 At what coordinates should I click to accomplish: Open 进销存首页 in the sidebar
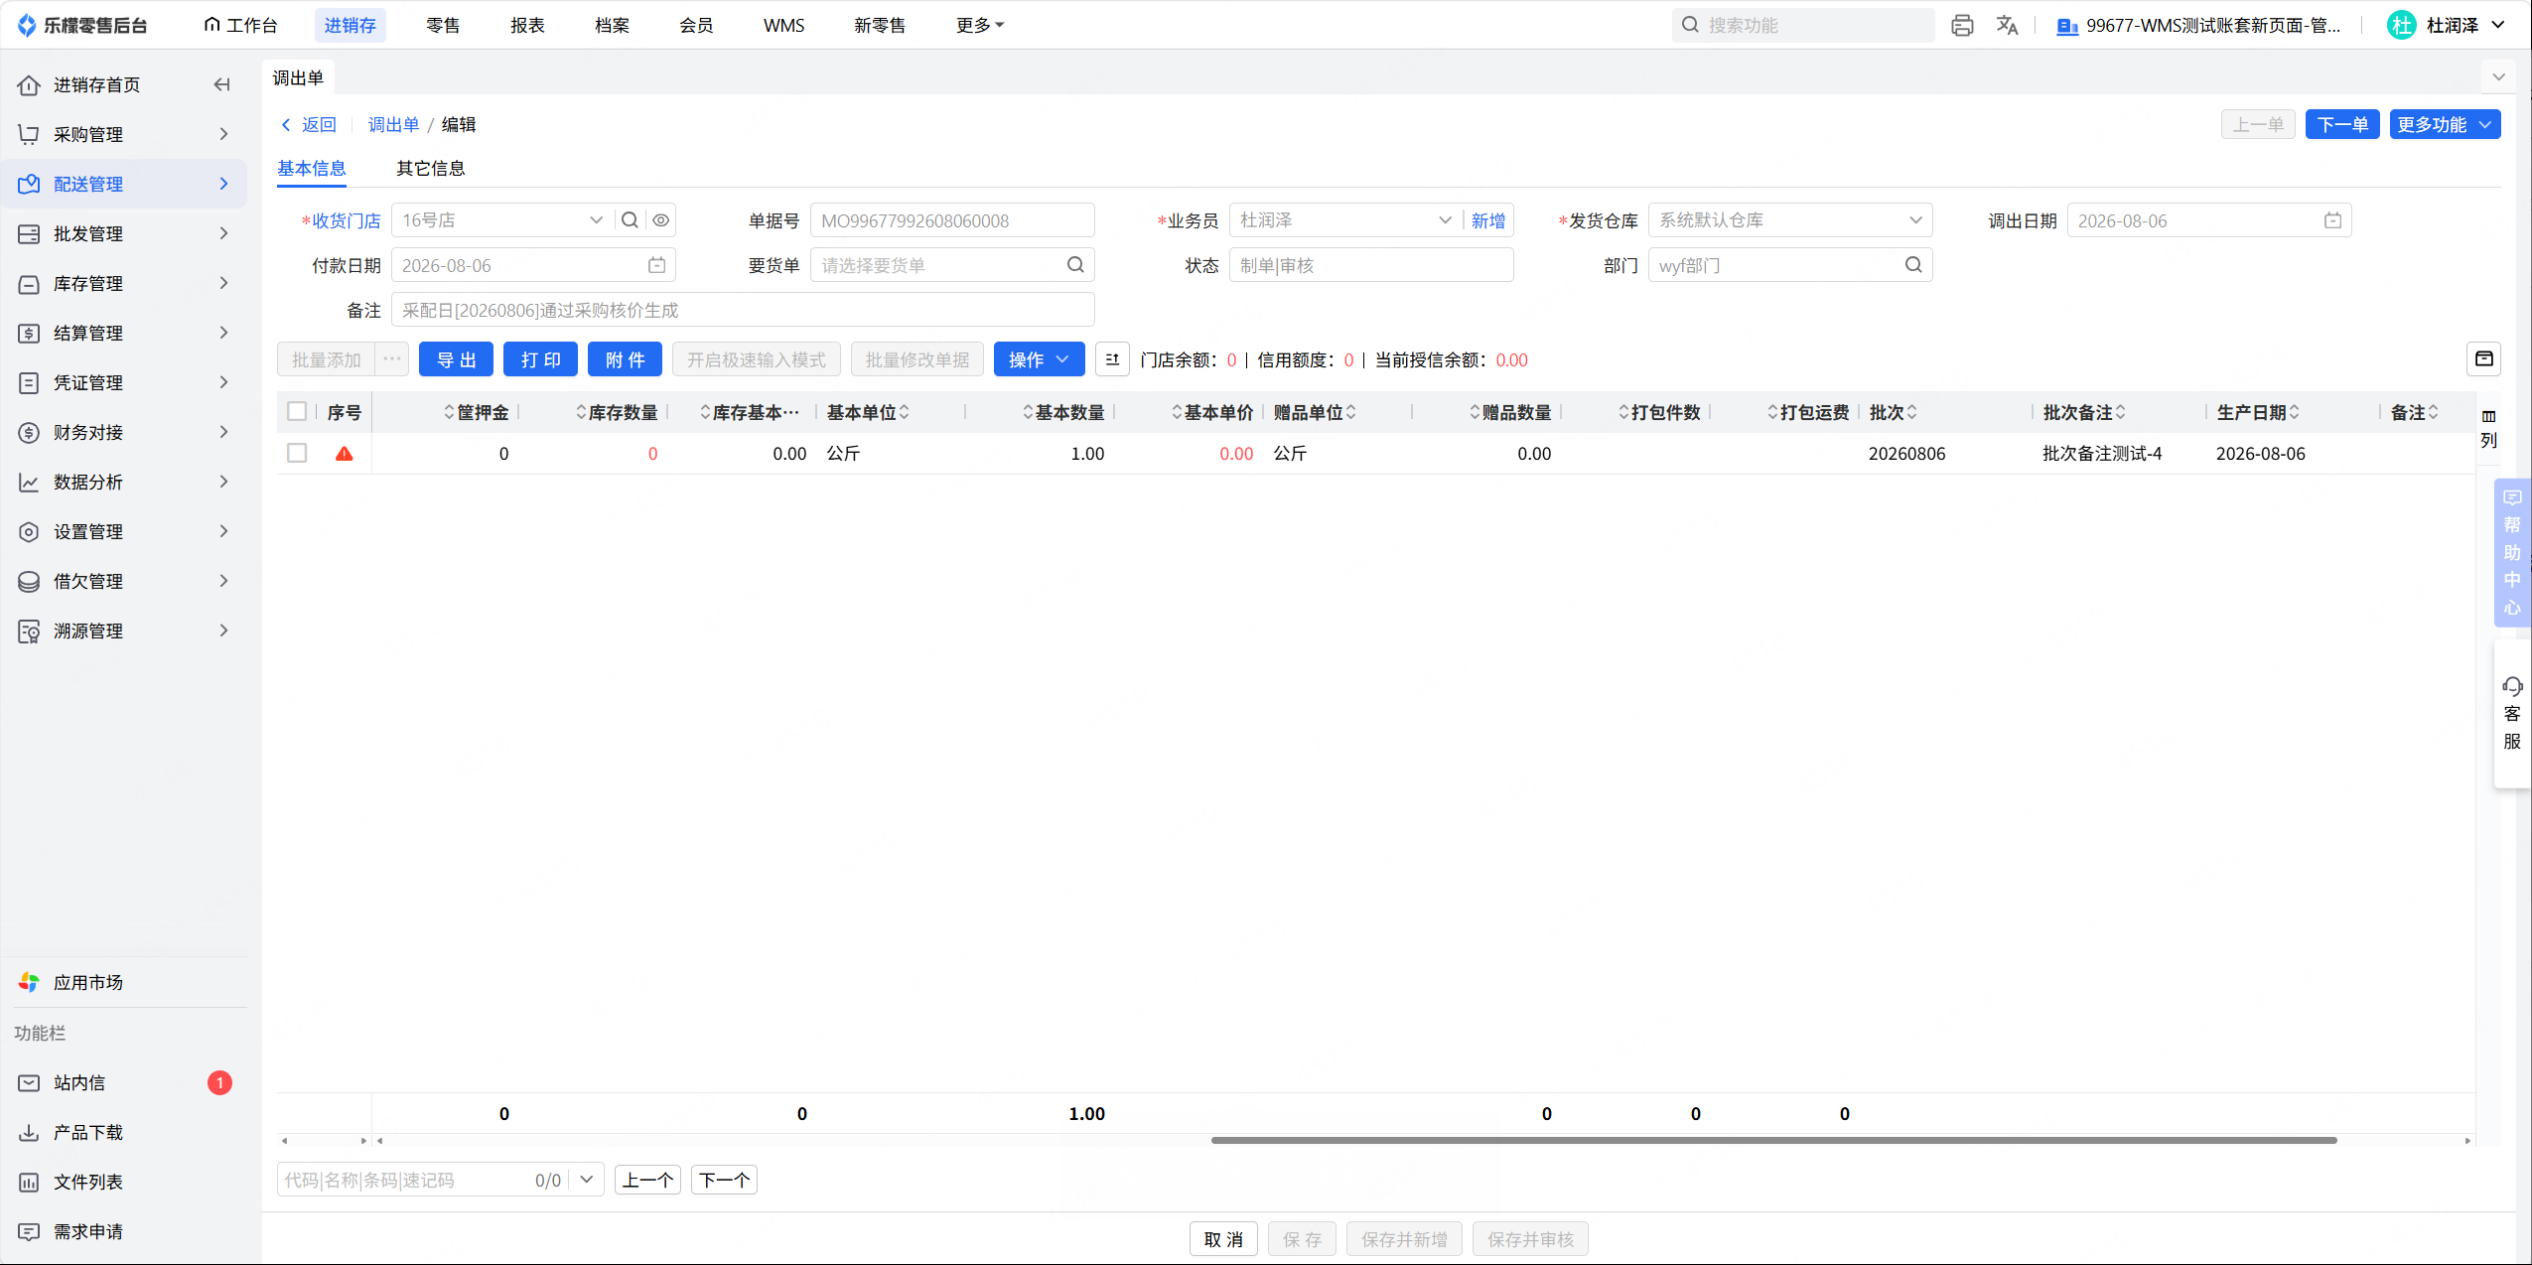(97, 85)
